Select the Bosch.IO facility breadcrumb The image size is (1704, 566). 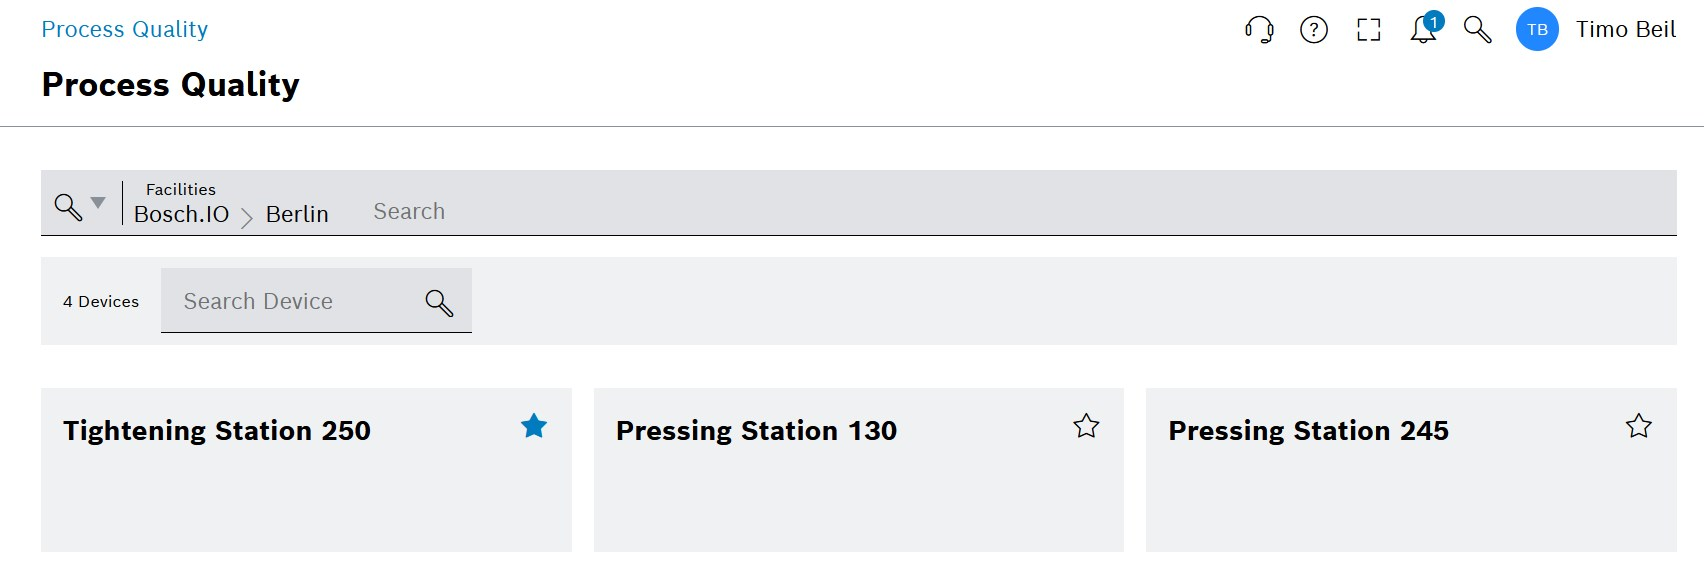pyautogui.click(x=182, y=214)
